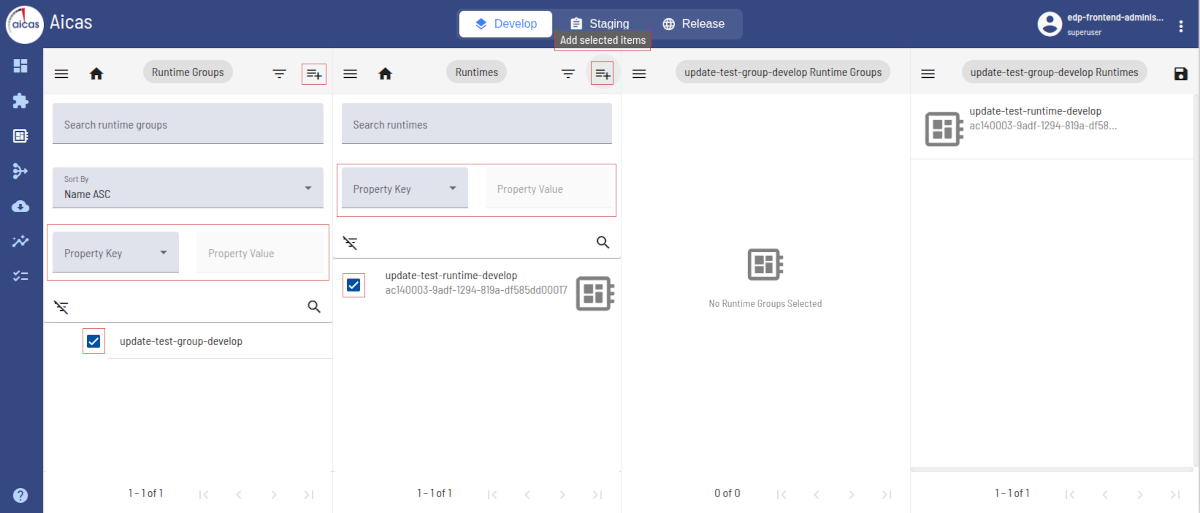The image size is (1200, 513).
Task: Open the dashboard icon in left sidebar
Action: 20,66
